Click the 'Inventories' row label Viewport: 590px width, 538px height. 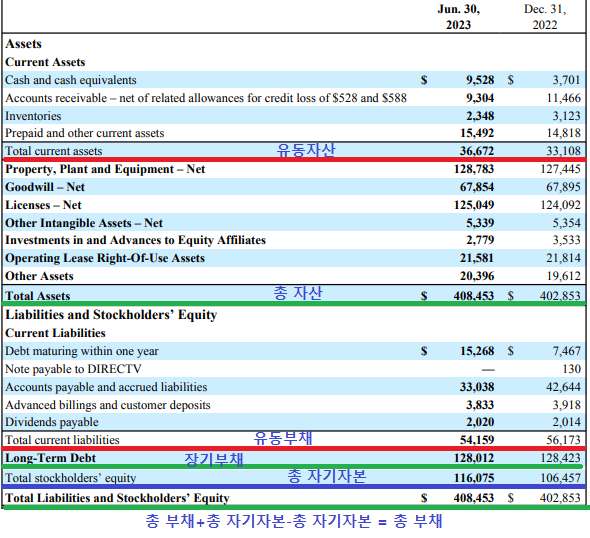(33, 116)
